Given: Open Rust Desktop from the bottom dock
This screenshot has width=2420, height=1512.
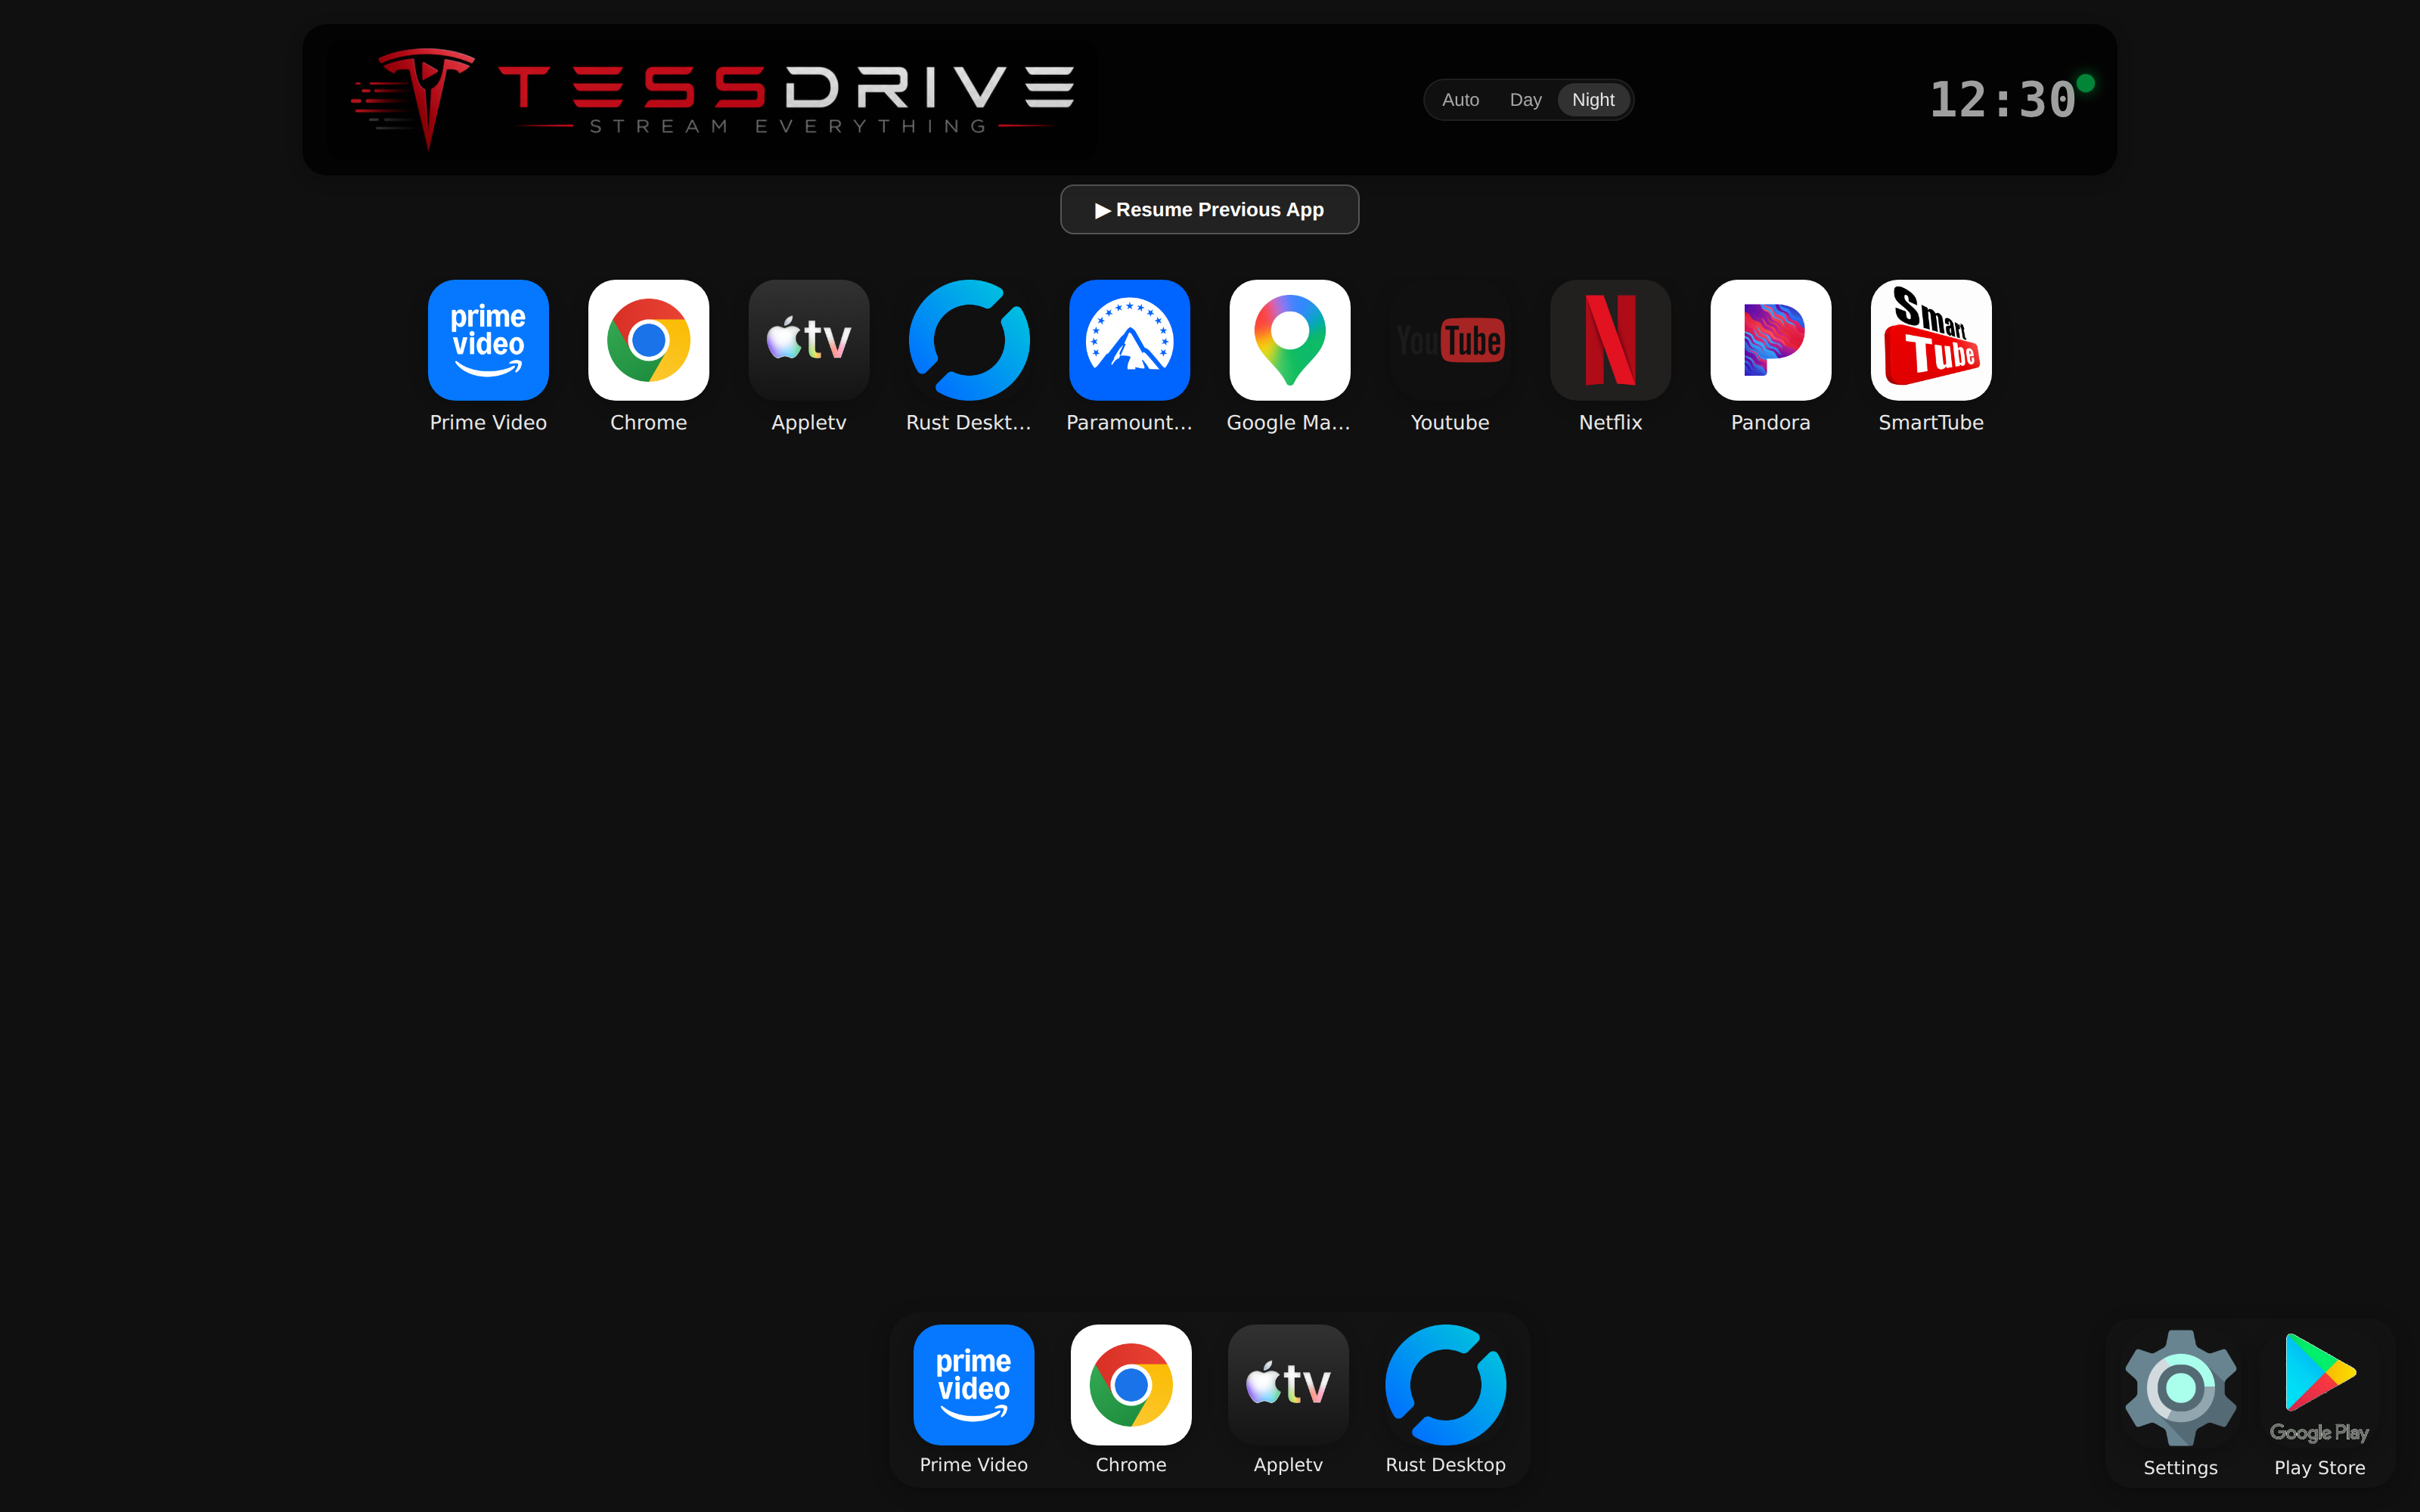Looking at the screenshot, I should pos(1446,1385).
